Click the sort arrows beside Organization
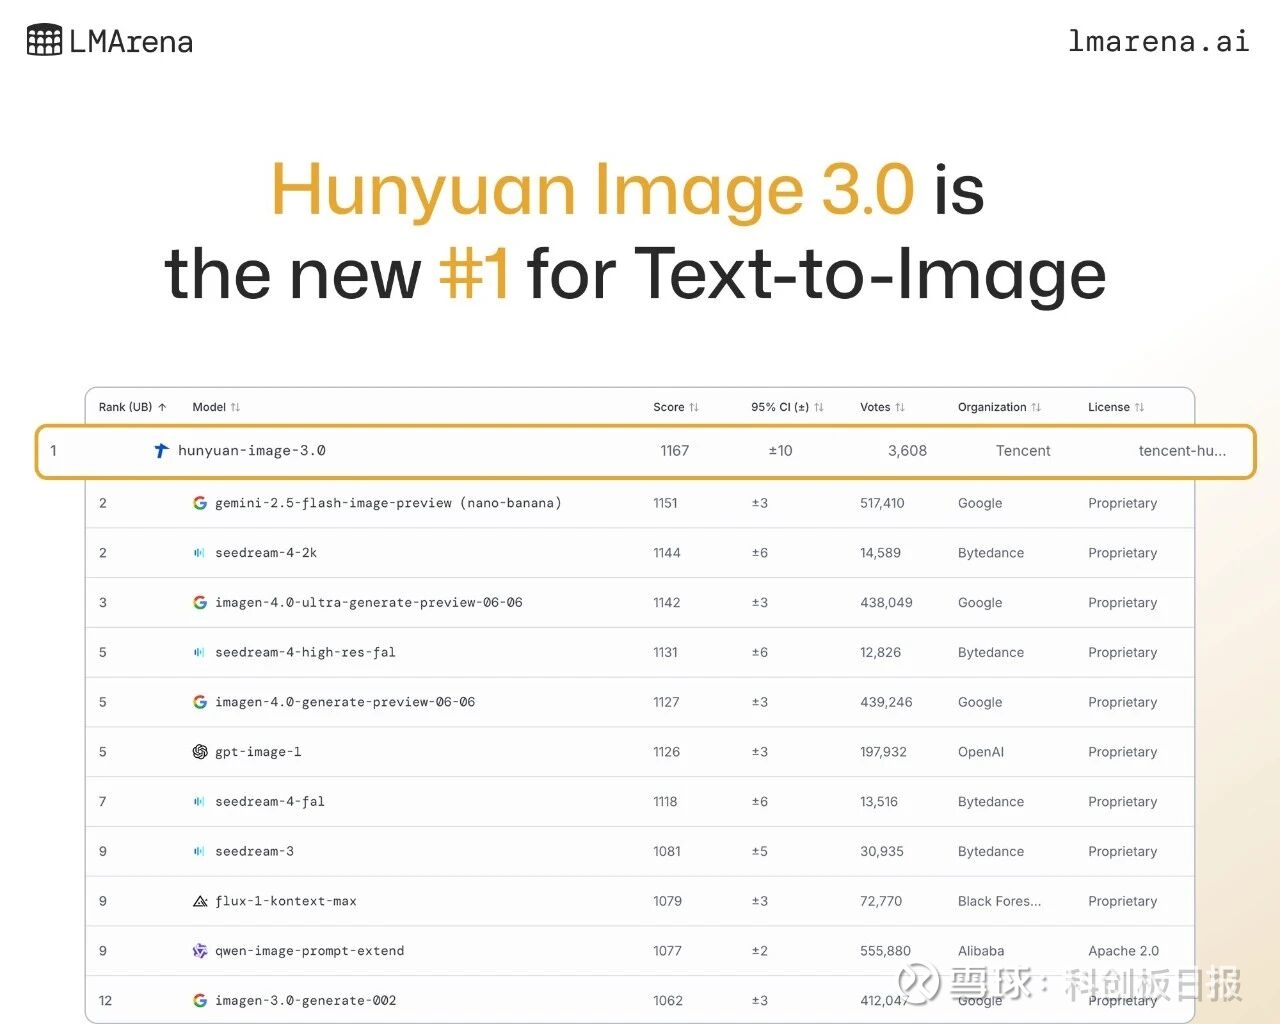 [1036, 407]
